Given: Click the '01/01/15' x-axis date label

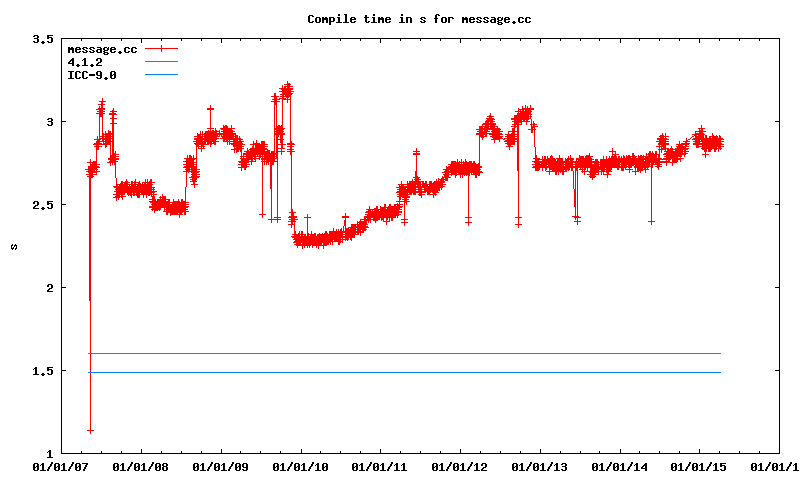Looking at the screenshot, I should pos(699,466).
